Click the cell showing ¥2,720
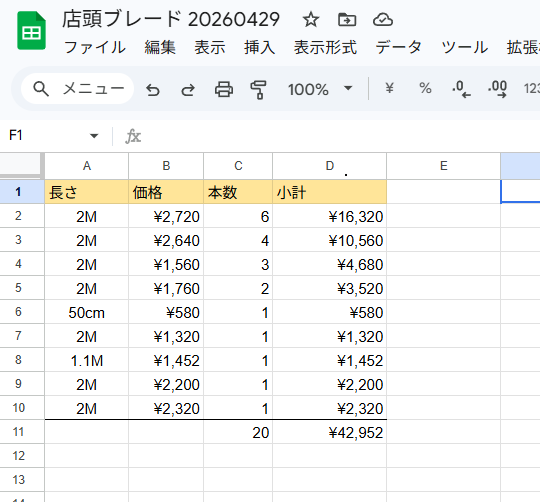Viewport: 540px width, 502px height. tap(166, 216)
